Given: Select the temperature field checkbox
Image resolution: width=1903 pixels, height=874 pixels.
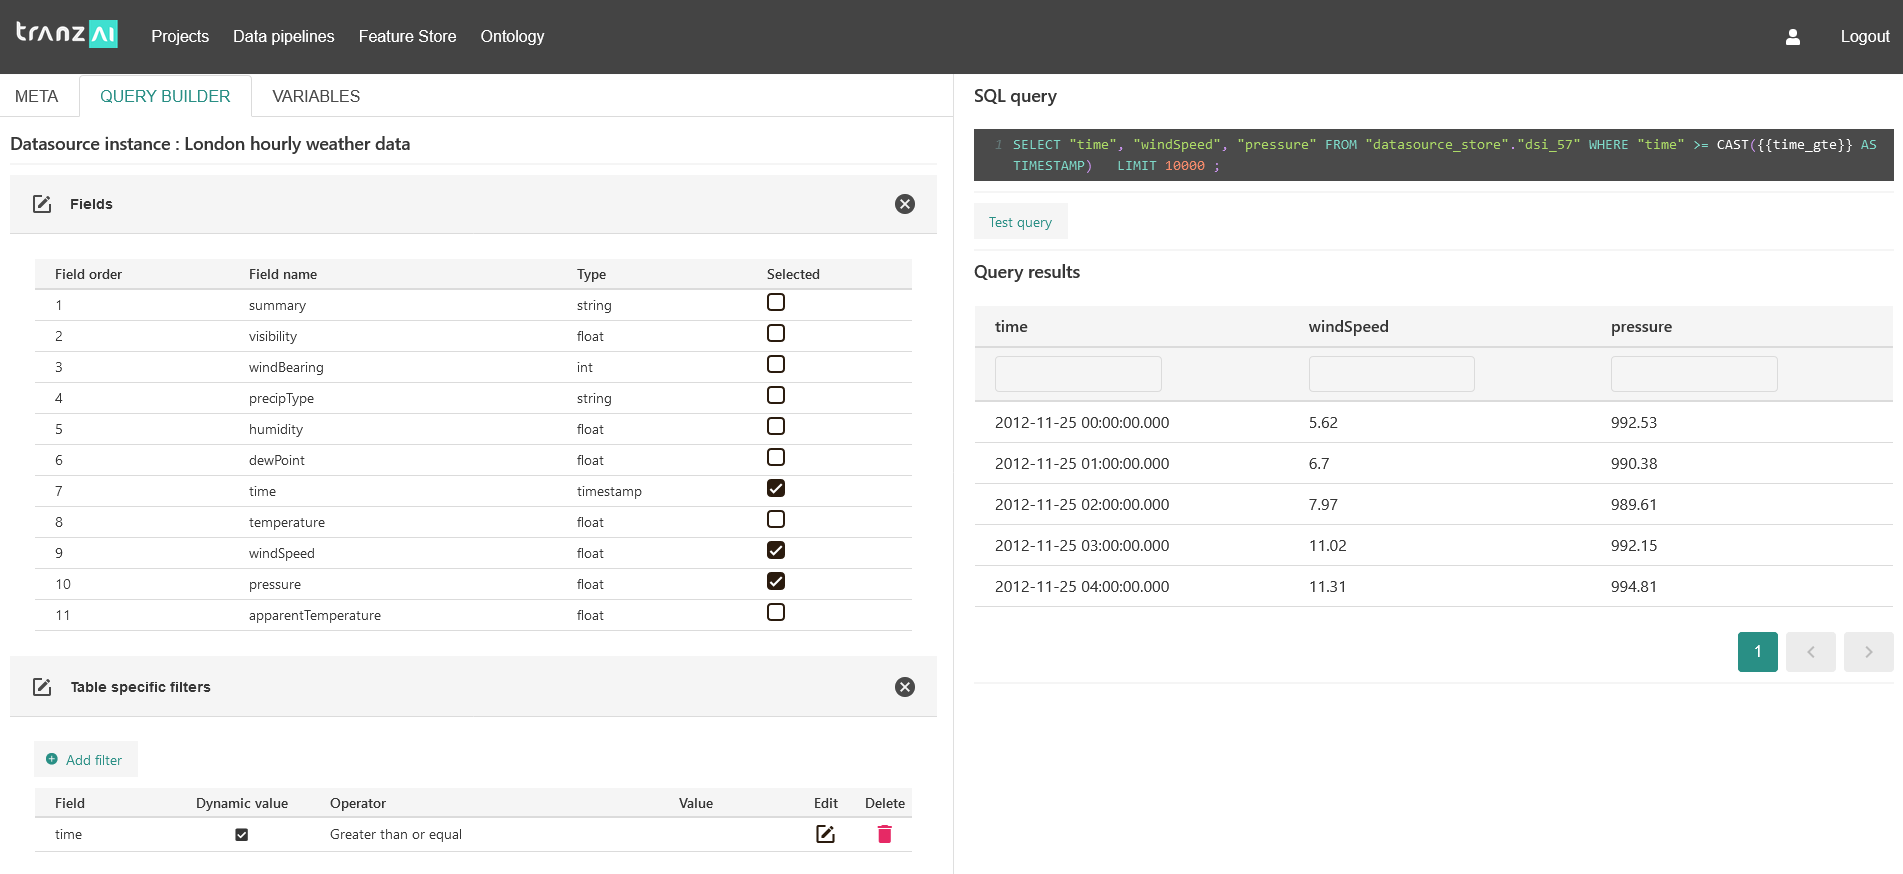Looking at the screenshot, I should 776,519.
